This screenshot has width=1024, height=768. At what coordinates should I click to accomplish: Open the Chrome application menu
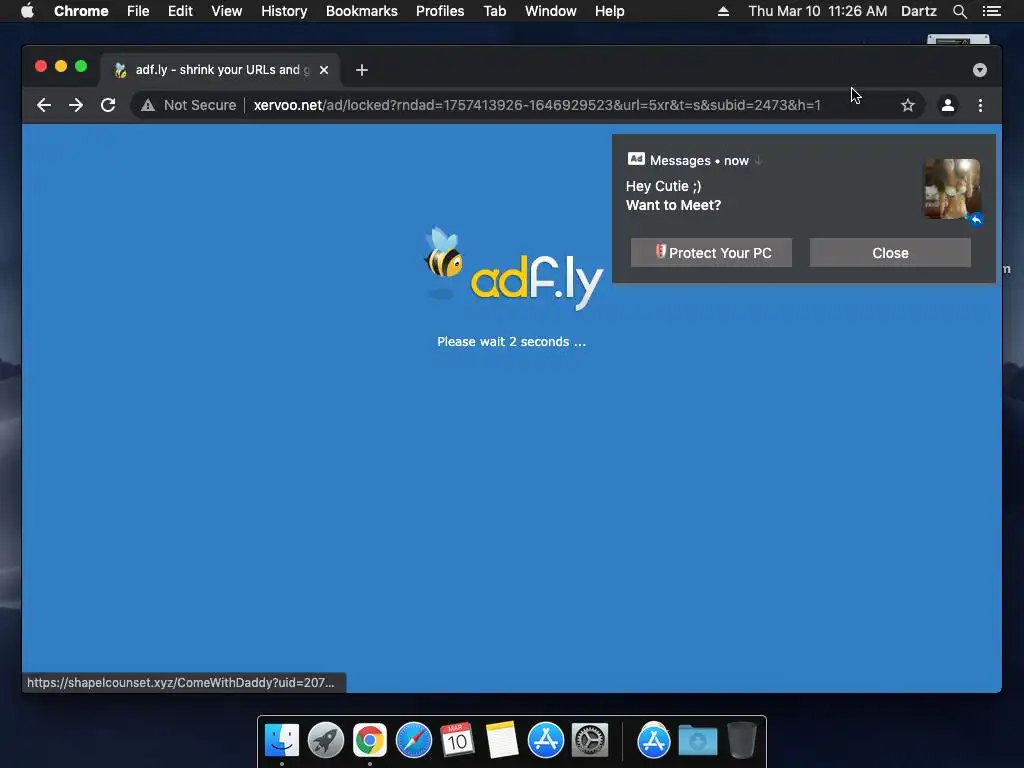81,11
